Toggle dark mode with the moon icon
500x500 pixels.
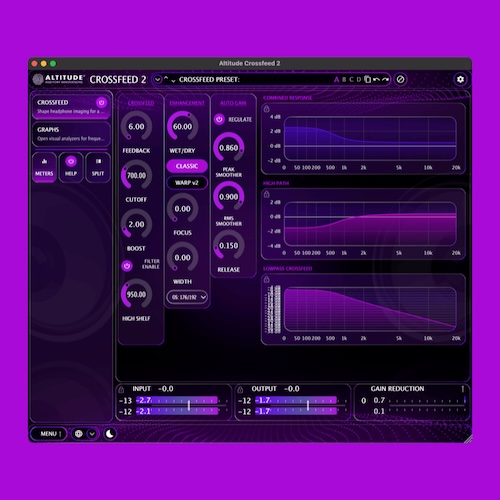[110, 434]
